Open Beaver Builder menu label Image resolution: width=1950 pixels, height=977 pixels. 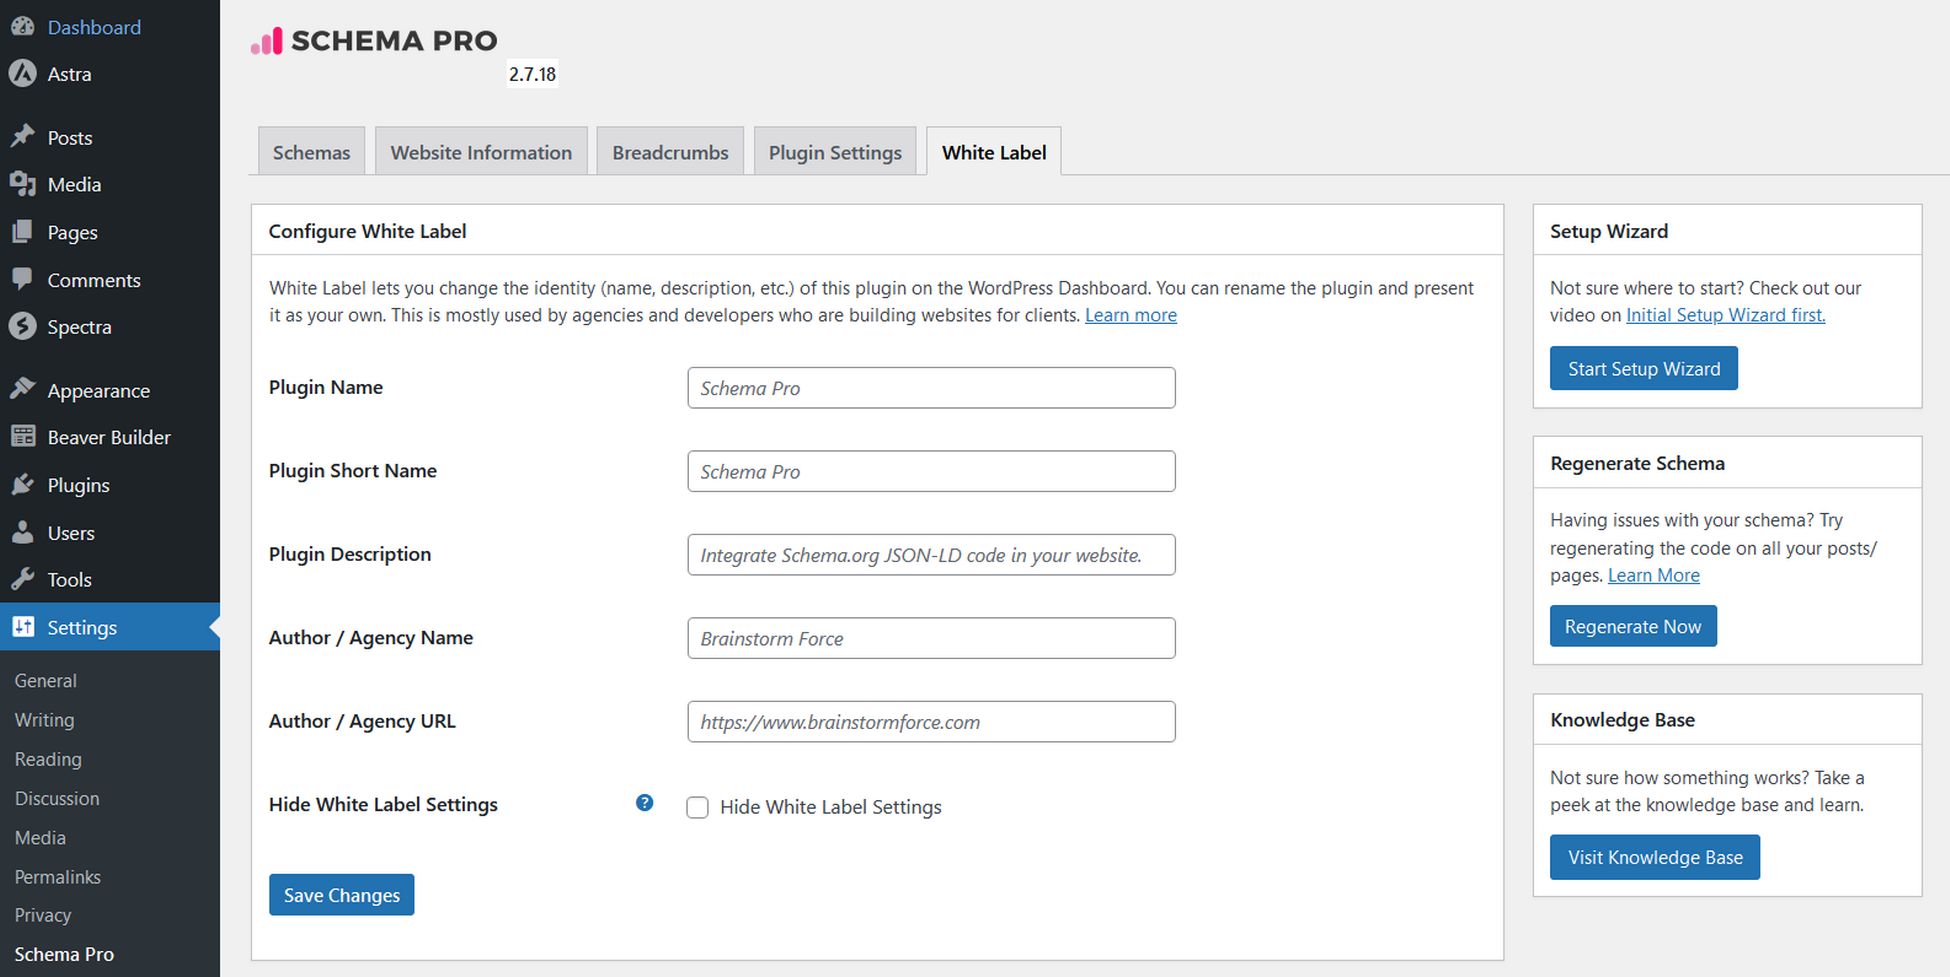tap(109, 437)
